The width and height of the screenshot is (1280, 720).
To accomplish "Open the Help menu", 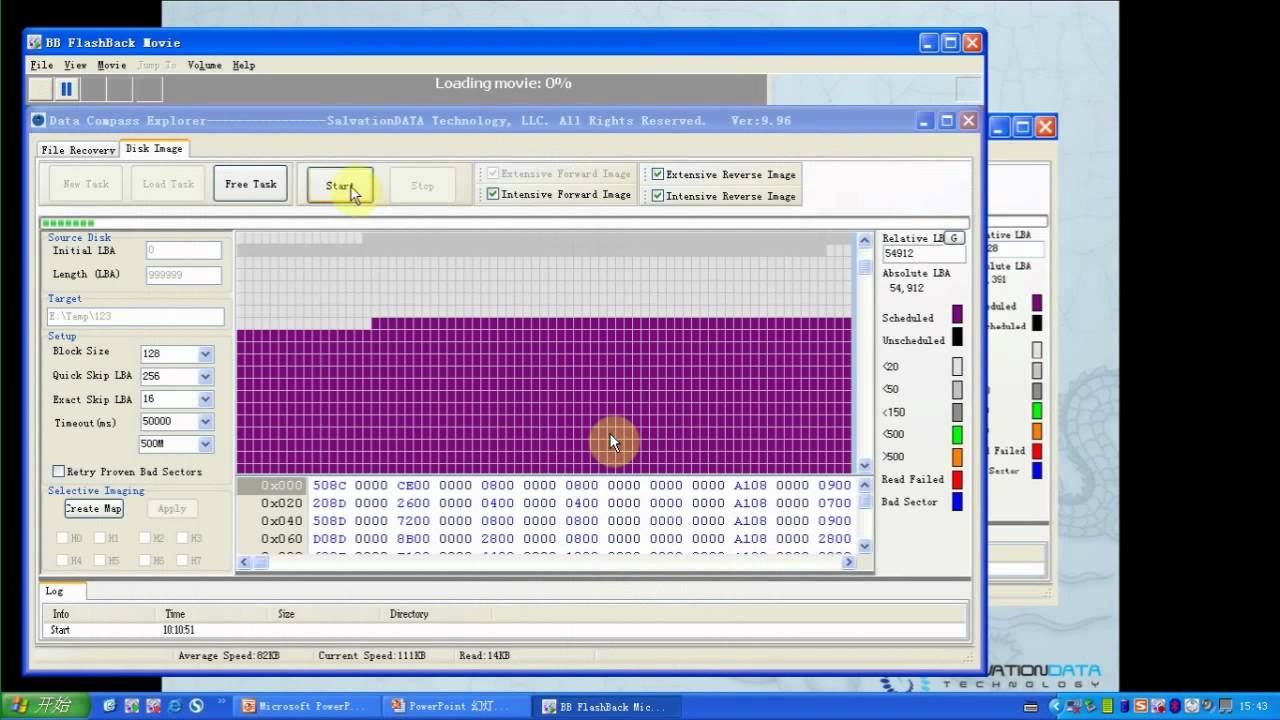I will tap(244, 65).
